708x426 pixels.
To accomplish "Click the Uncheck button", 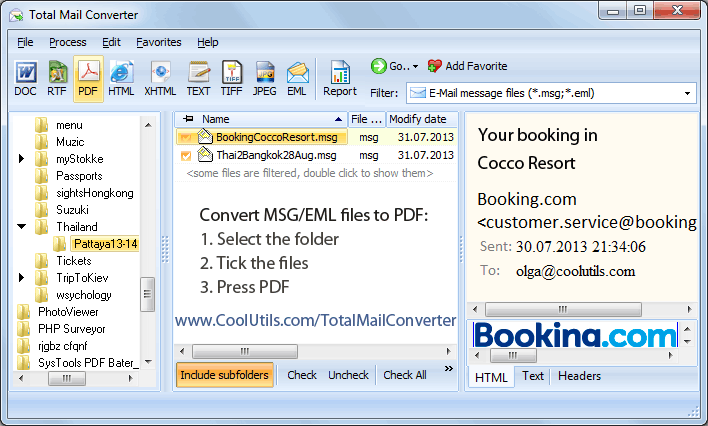I will point(348,375).
